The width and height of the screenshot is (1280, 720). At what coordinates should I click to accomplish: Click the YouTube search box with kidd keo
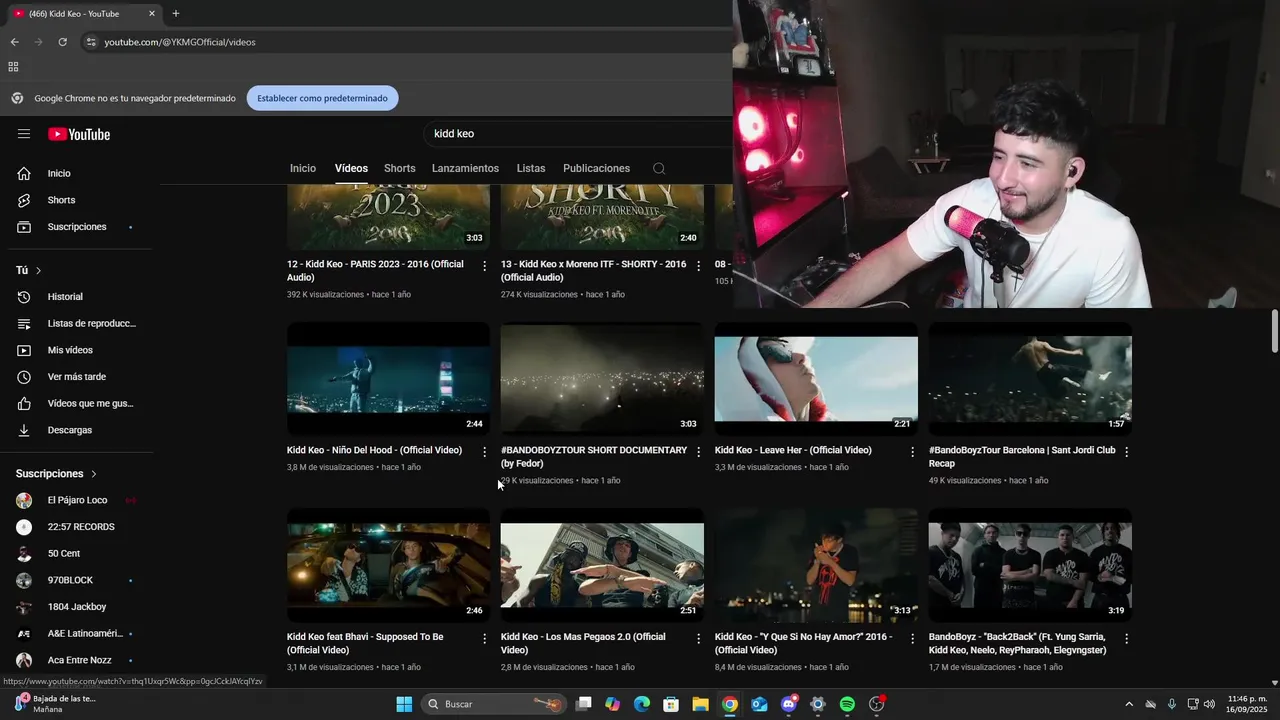(x=578, y=134)
